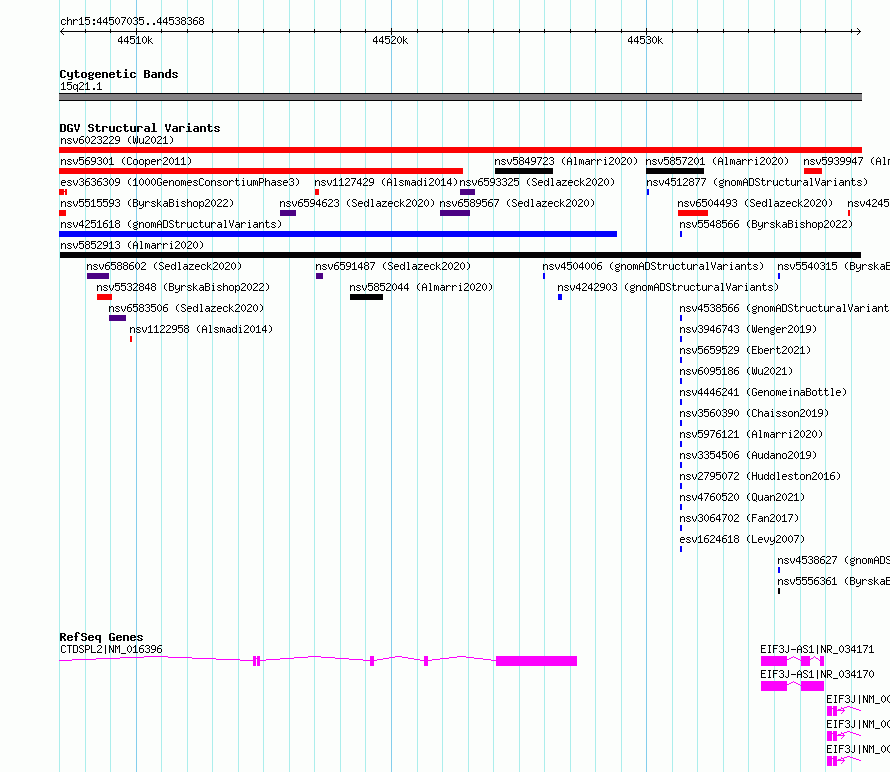The image size is (890, 772).
Task: Open the nsv569301 (Cooper2011) label
Action: [126, 161]
